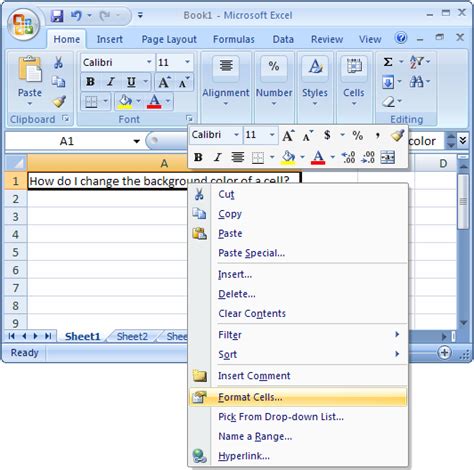Select Clear Contents in context menu
Image resolution: width=474 pixels, height=470 pixels.
tap(298, 313)
